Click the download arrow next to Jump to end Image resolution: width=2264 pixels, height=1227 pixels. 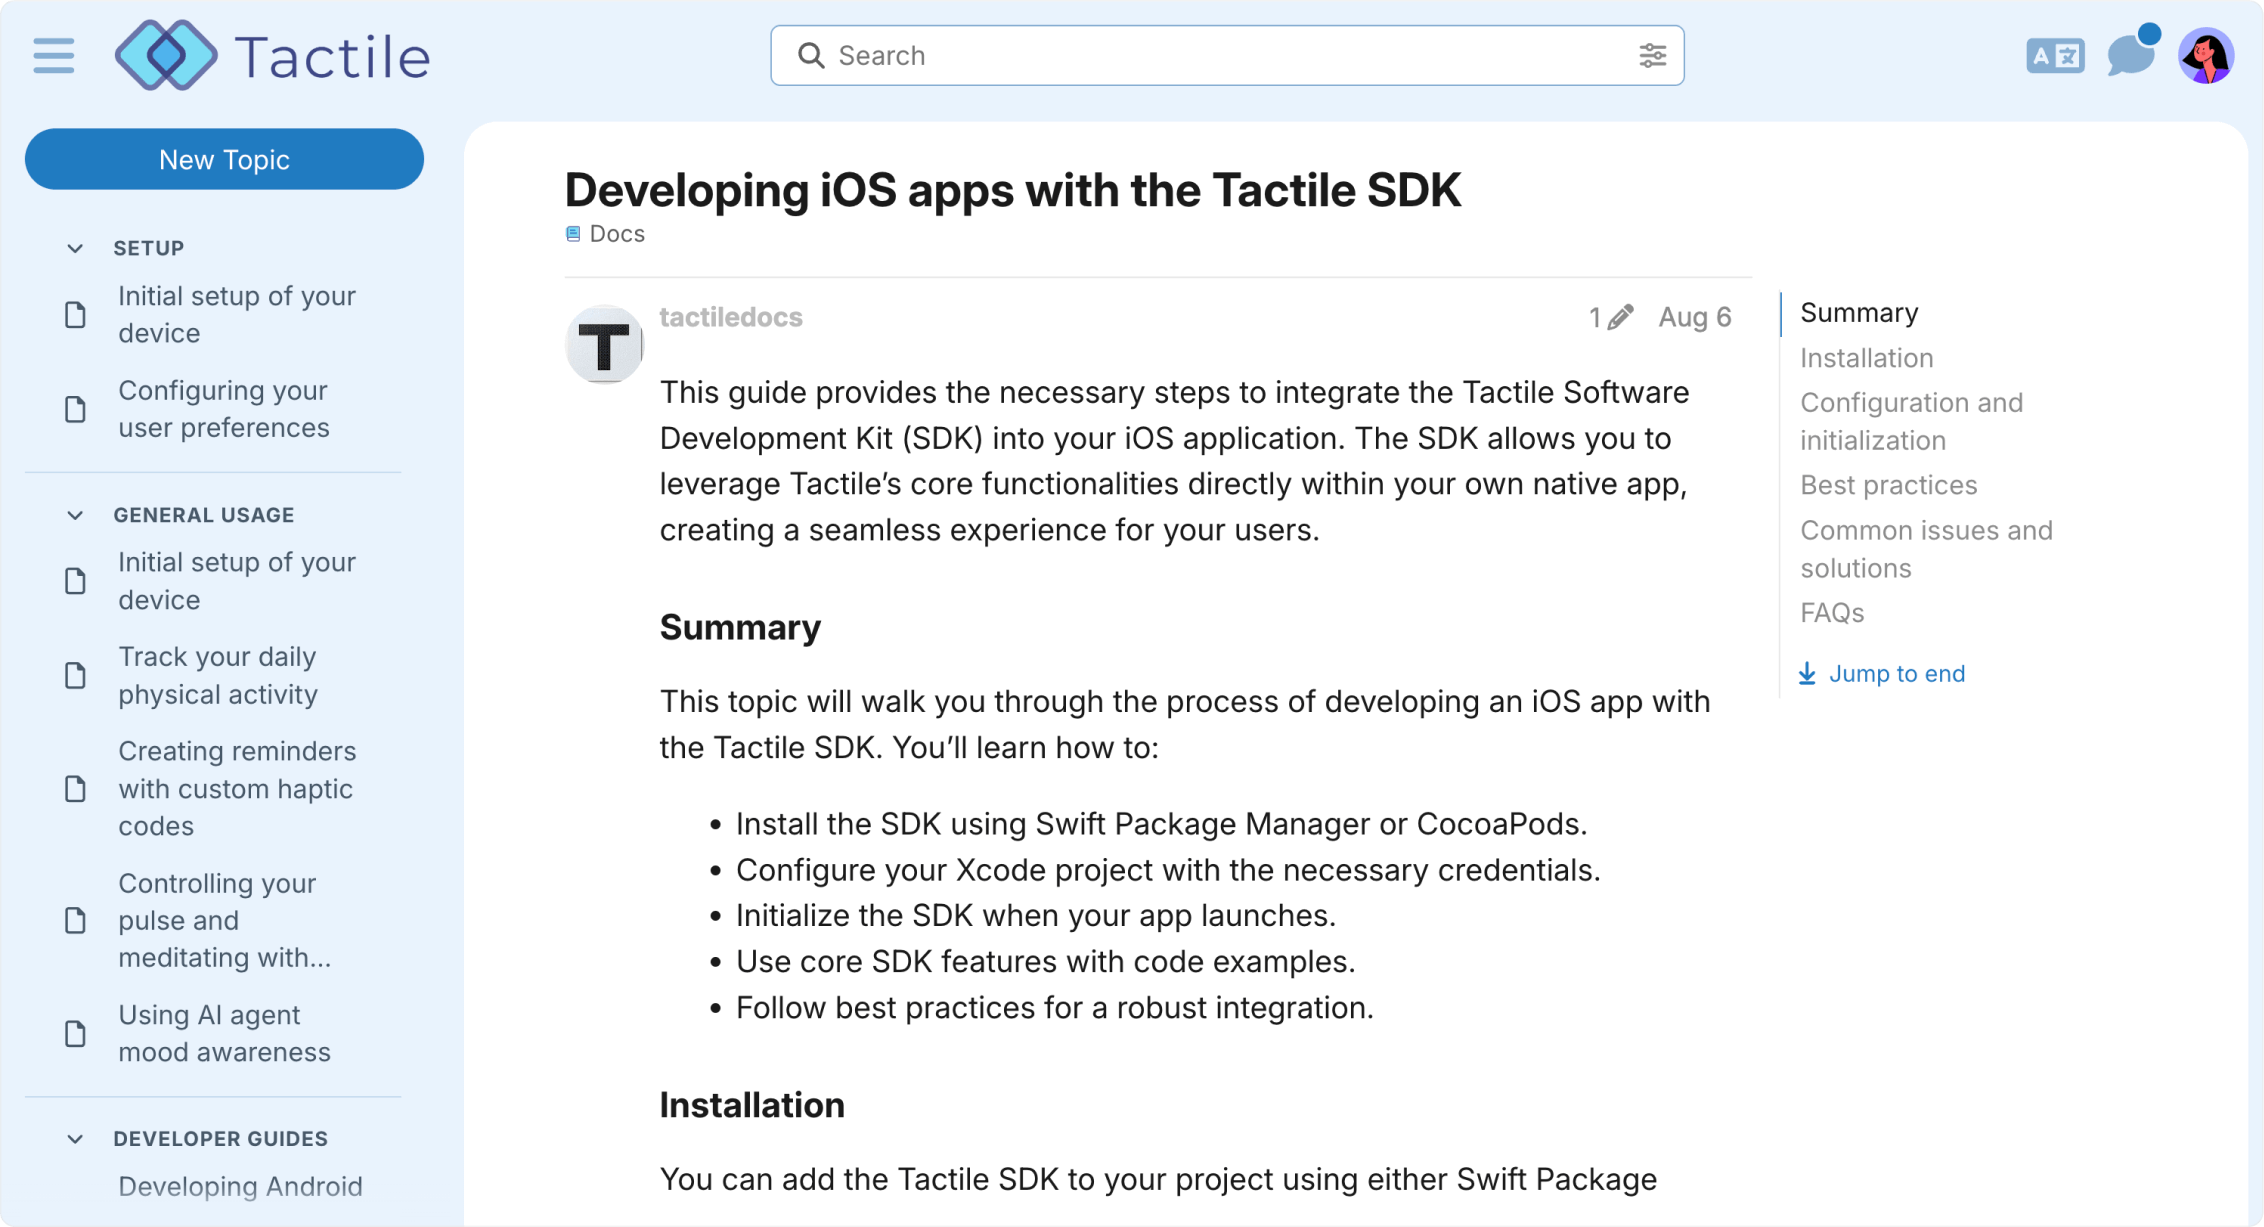click(x=1808, y=673)
